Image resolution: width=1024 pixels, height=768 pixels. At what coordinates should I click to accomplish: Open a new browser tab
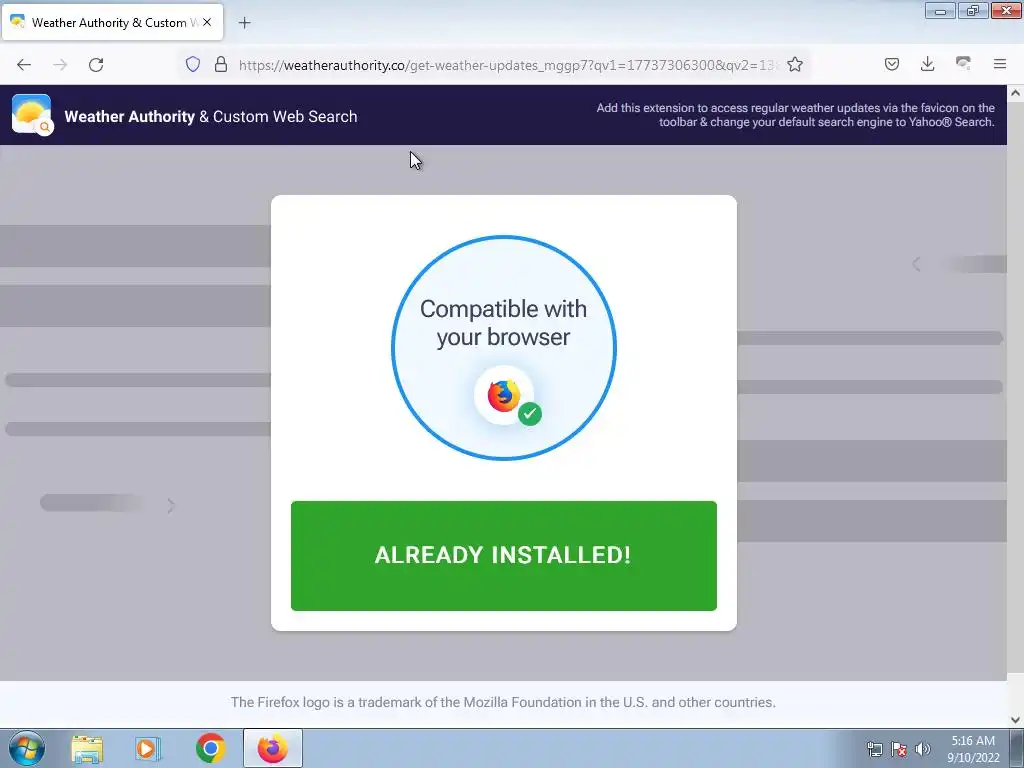click(x=244, y=23)
